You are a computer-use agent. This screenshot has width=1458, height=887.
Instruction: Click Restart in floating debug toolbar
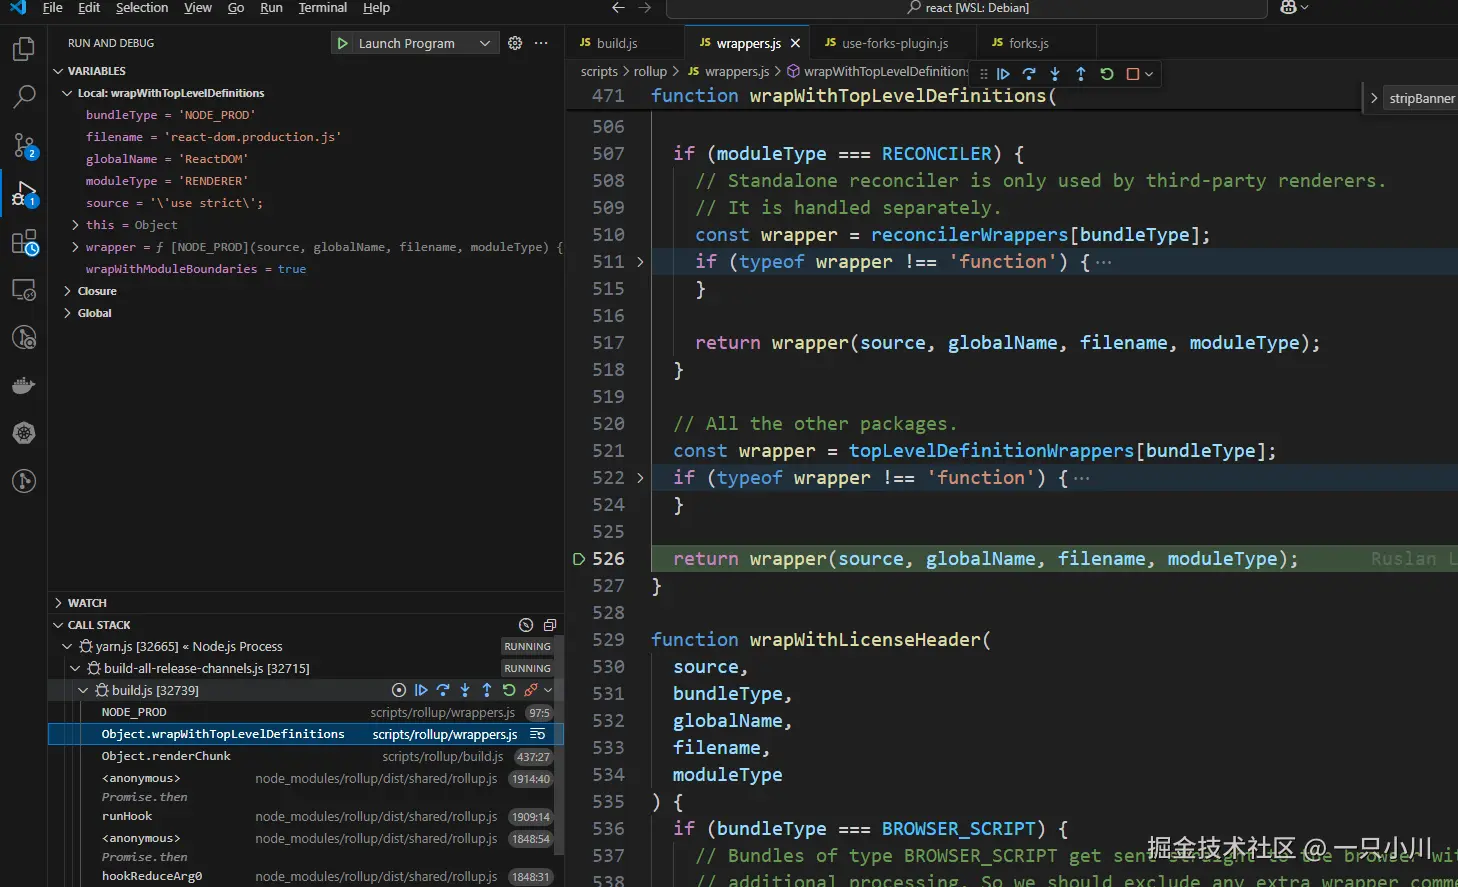[1107, 74]
